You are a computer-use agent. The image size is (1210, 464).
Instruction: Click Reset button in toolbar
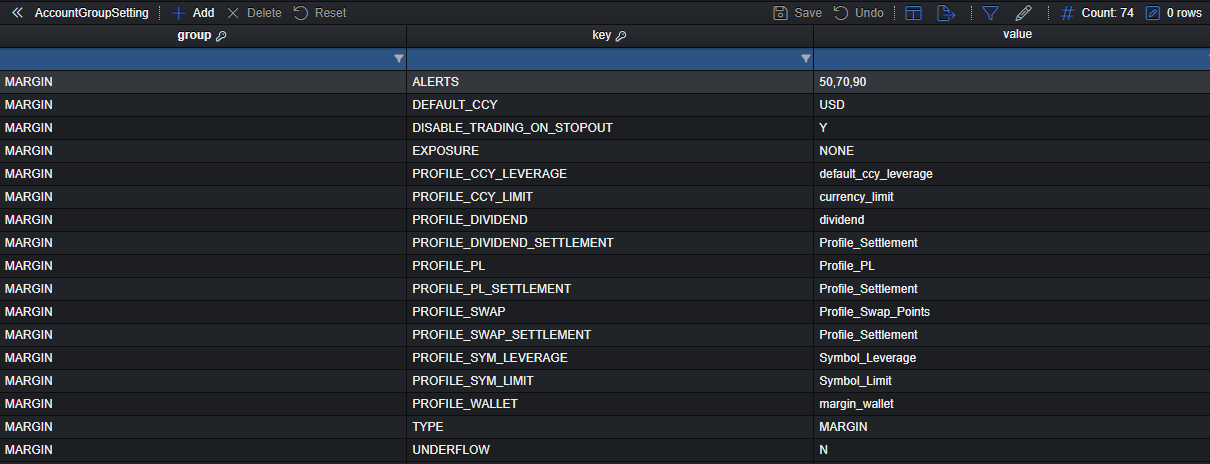[x=320, y=13]
